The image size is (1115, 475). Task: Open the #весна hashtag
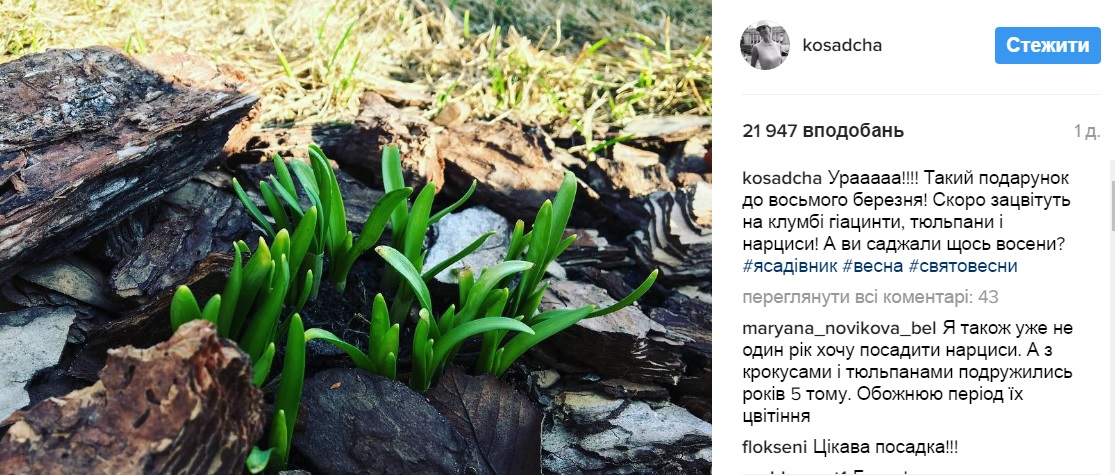873,265
